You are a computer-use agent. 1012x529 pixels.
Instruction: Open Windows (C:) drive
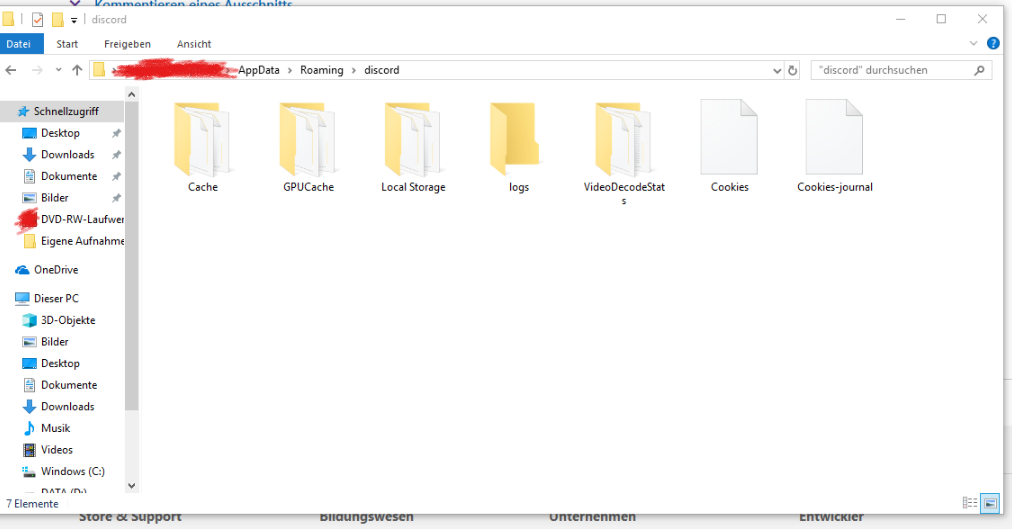click(x=72, y=471)
